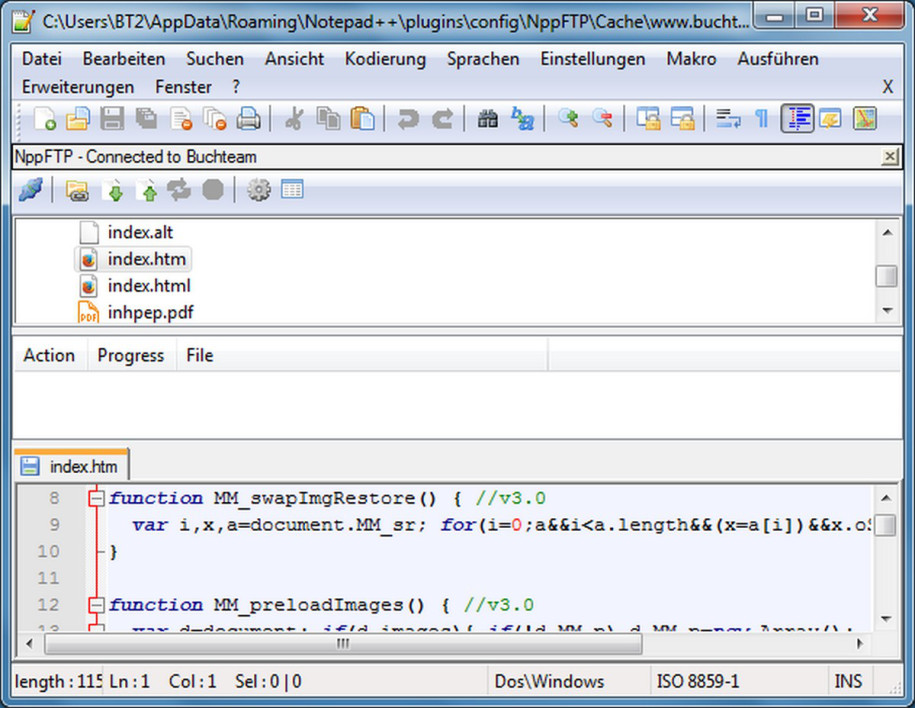Save the current file via toolbar
Screen dimensions: 915x708
tap(111, 118)
